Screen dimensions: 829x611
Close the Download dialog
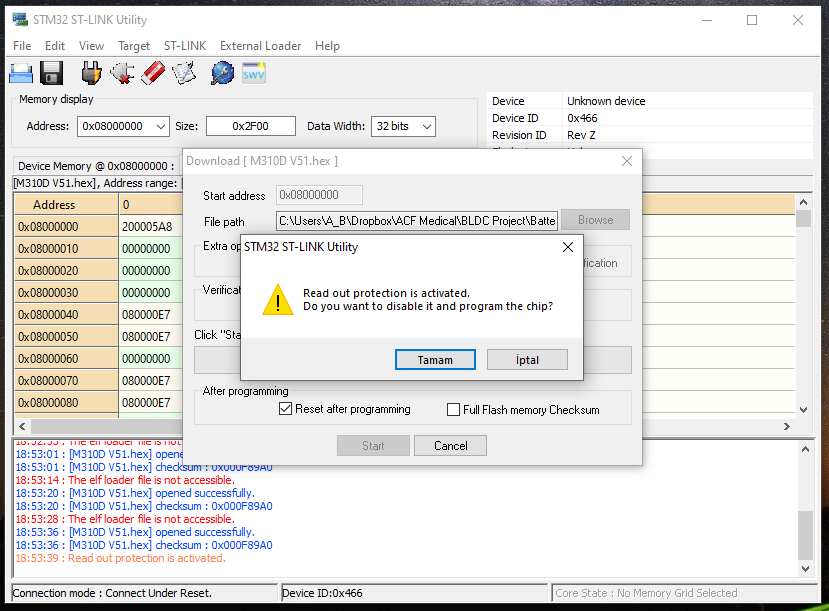point(627,161)
